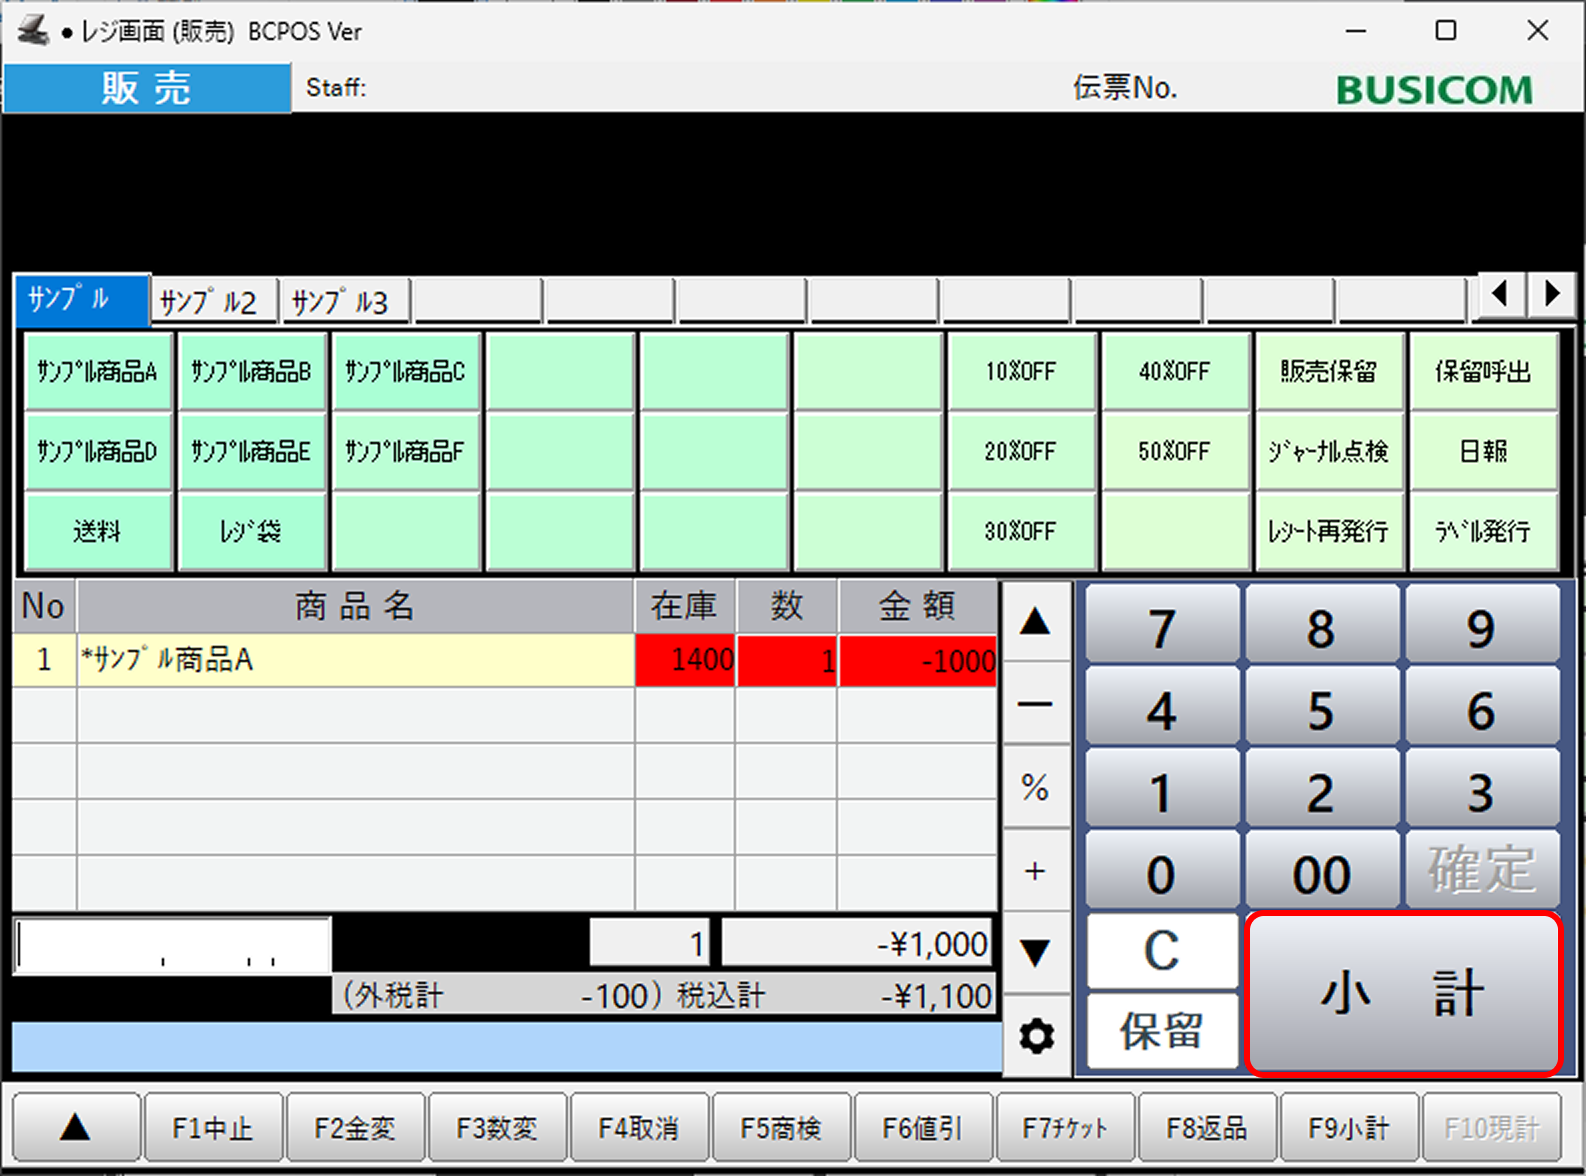This screenshot has height=1176, width=1586.
Task: Select the サンプル商品A row in list
Action: click(355, 660)
